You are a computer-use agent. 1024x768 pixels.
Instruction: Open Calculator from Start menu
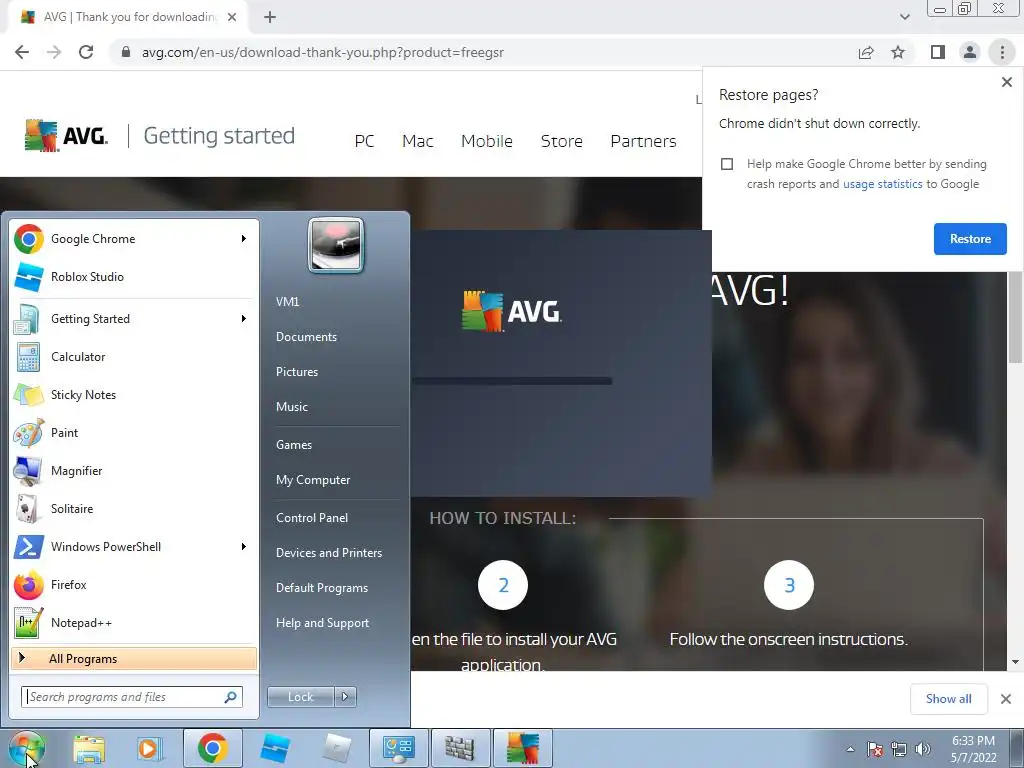pos(134,357)
